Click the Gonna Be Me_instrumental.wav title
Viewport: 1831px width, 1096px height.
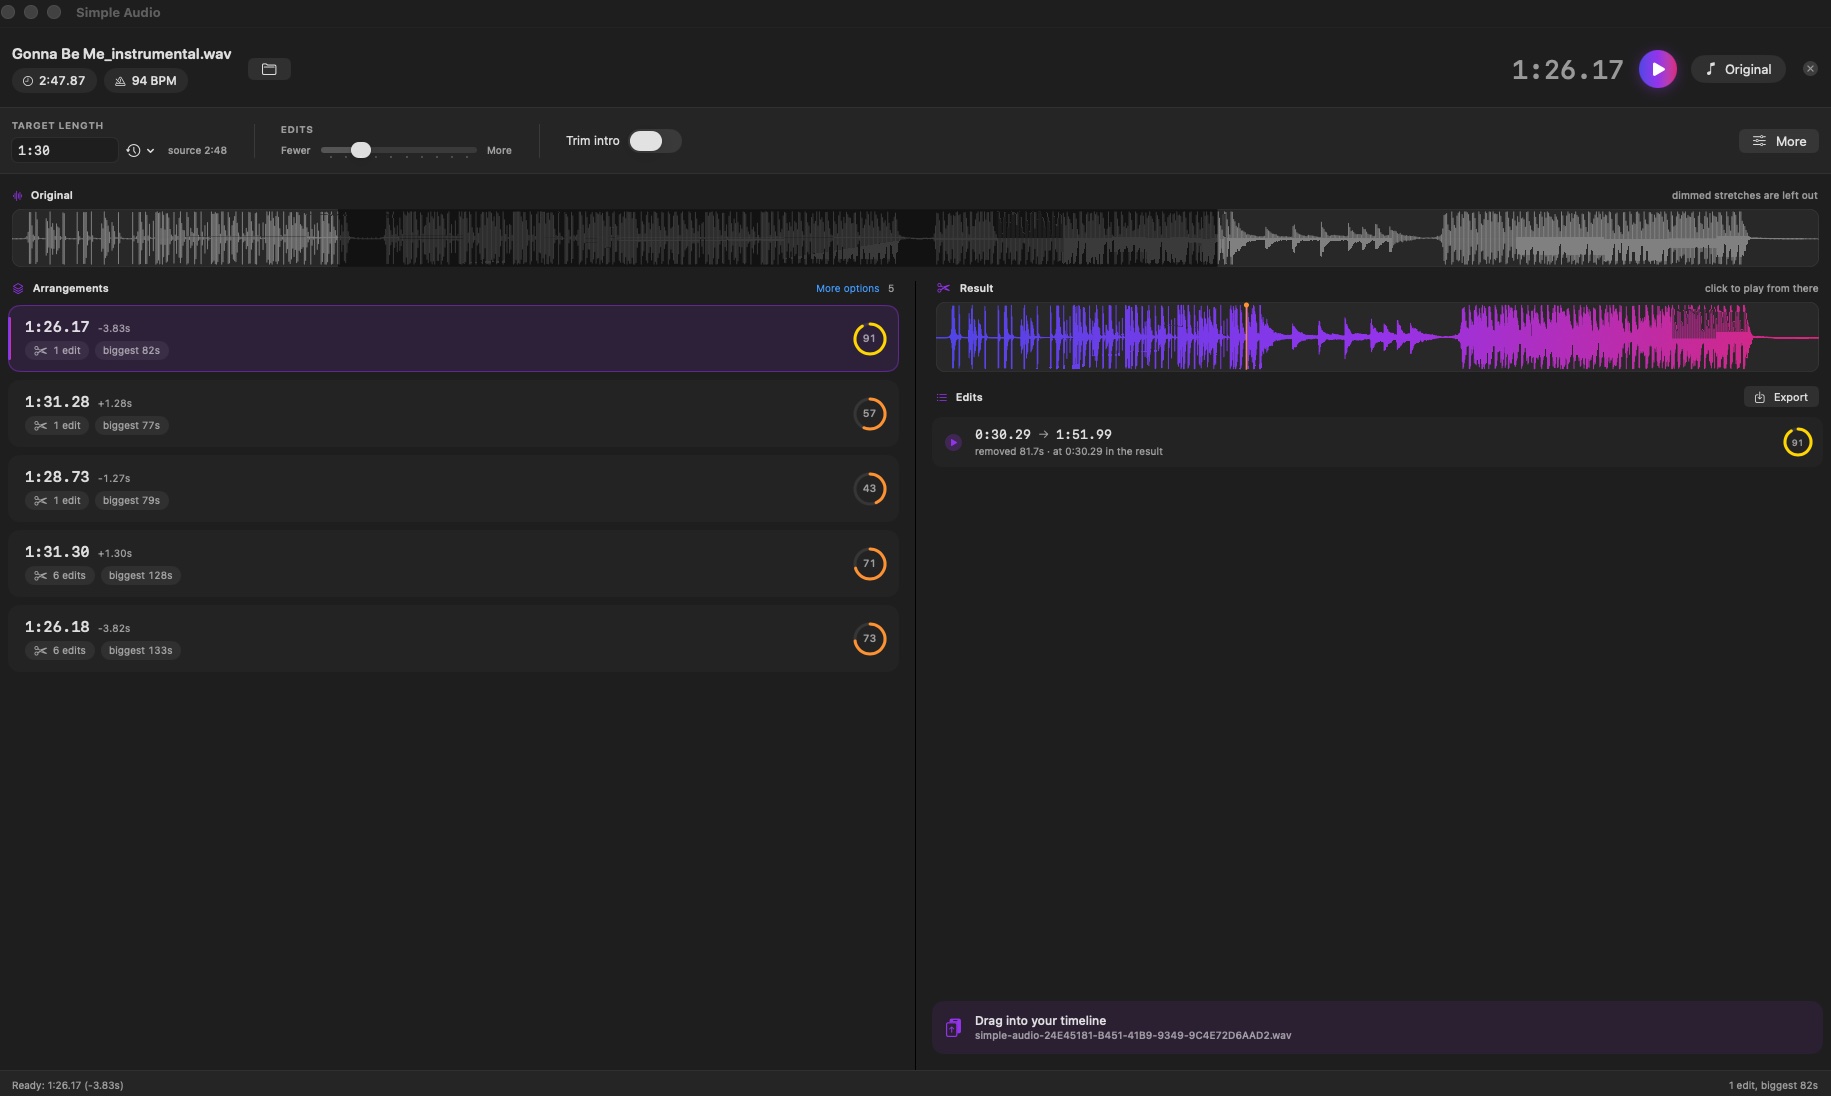point(121,54)
